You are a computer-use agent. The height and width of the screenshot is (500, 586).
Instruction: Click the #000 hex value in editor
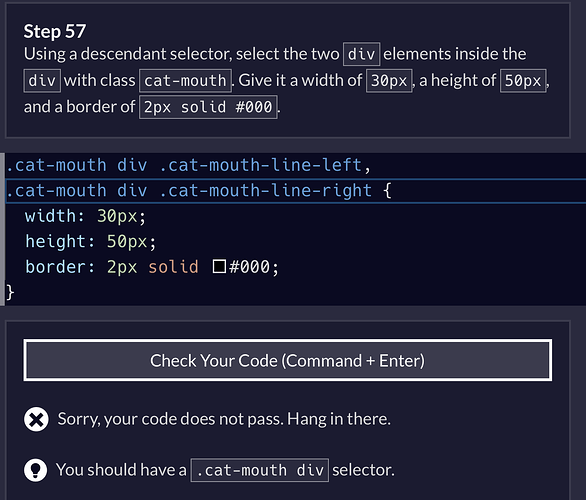click(249, 267)
